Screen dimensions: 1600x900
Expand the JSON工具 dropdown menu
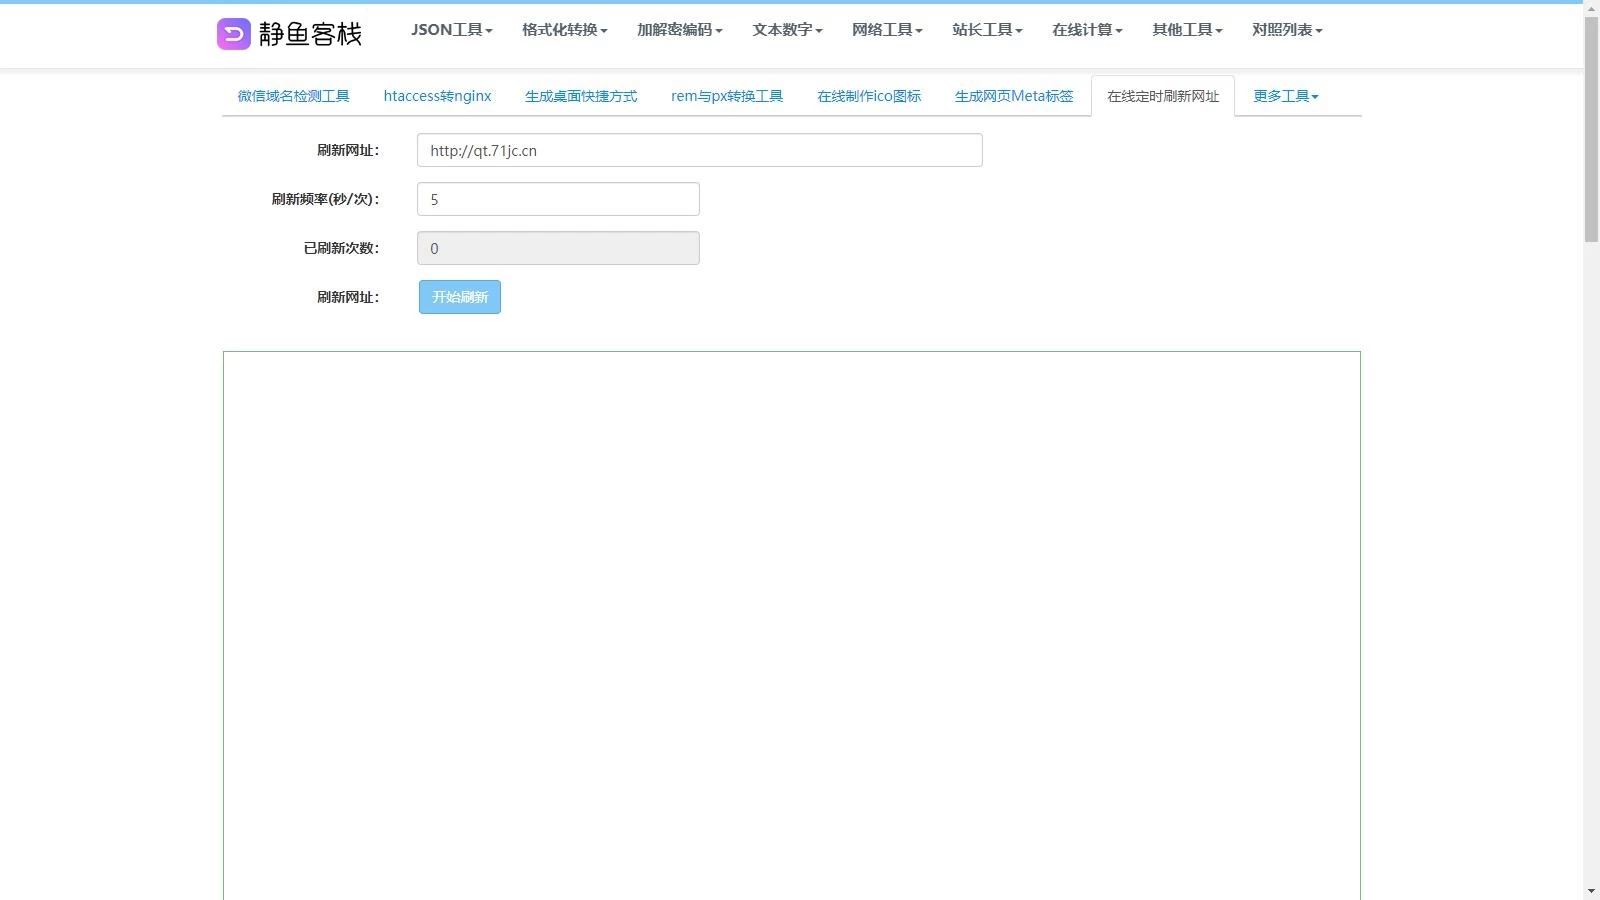(x=451, y=30)
